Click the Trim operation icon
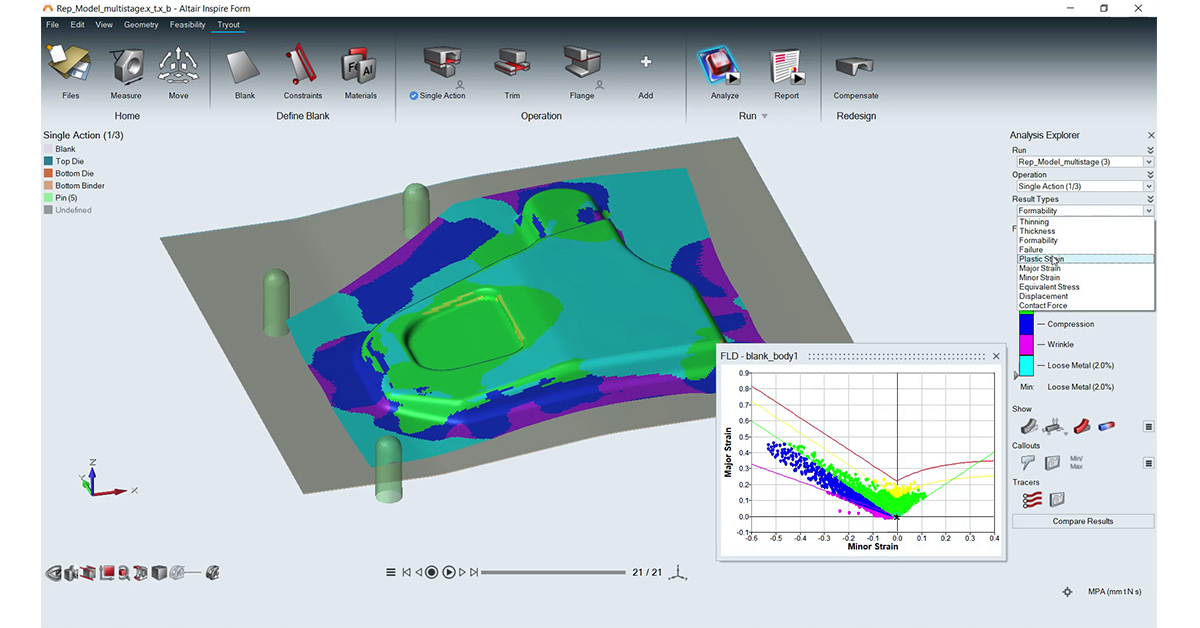 pyautogui.click(x=512, y=64)
